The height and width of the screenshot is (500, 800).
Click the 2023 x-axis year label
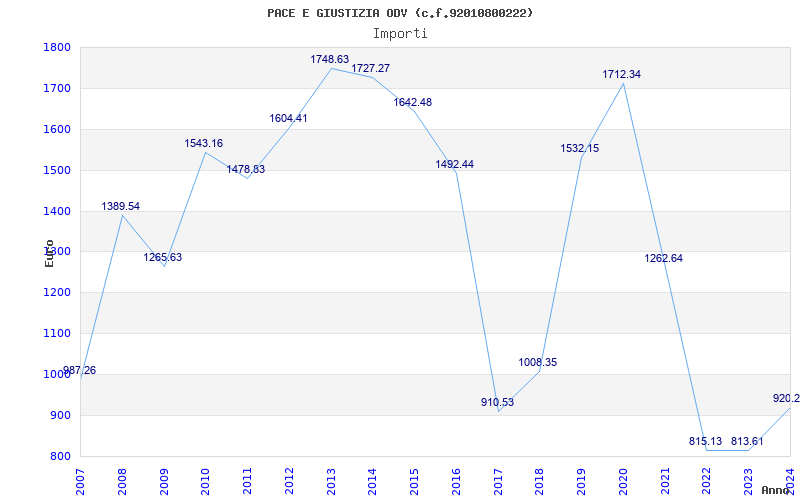748,482
